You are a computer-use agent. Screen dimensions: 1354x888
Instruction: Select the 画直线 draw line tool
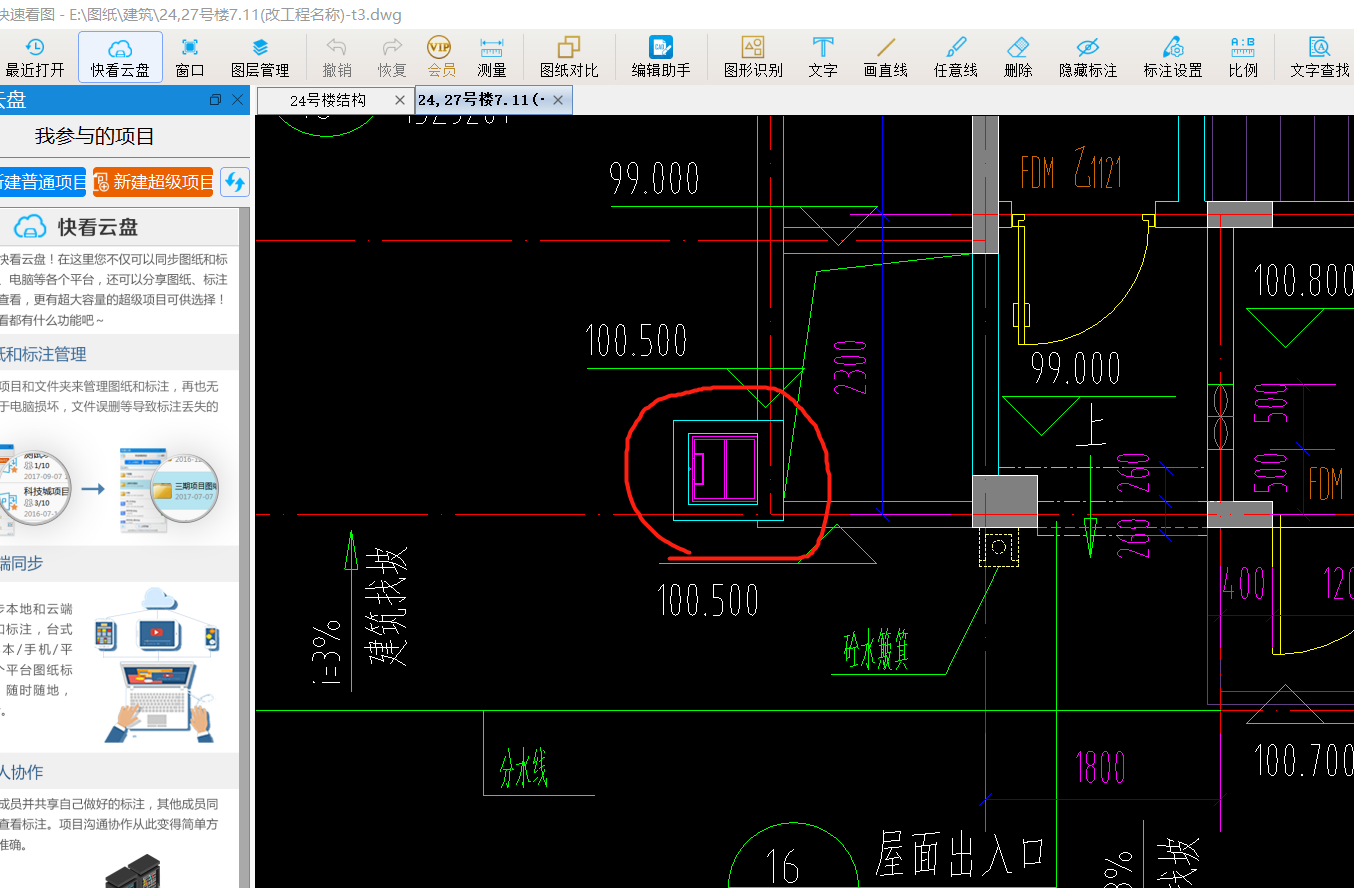(x=886, y=57)
